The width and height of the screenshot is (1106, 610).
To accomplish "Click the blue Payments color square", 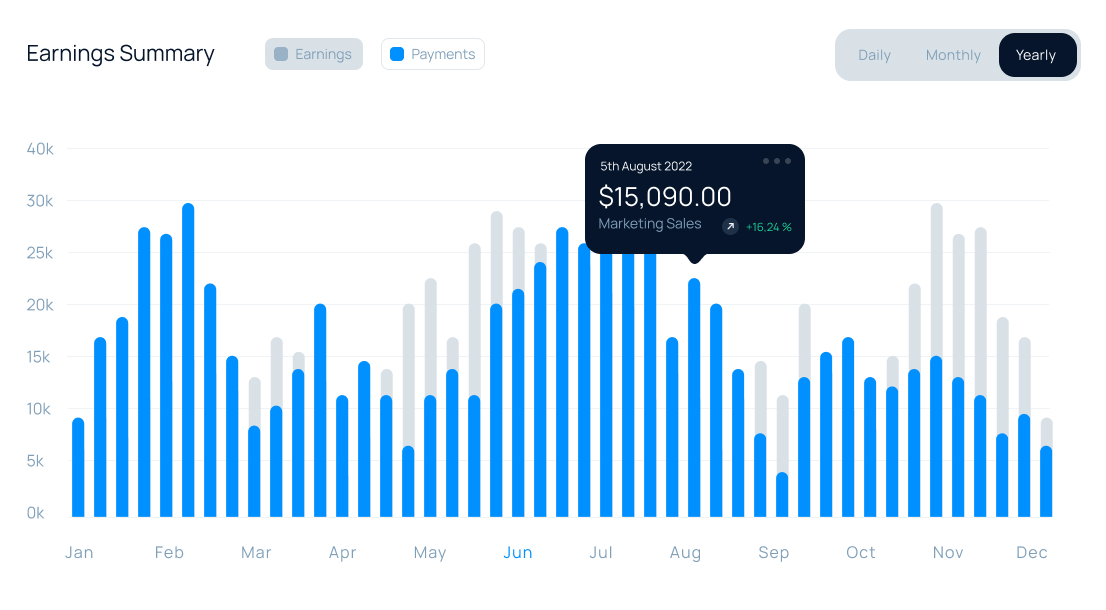I will click(x=397, y=54).
